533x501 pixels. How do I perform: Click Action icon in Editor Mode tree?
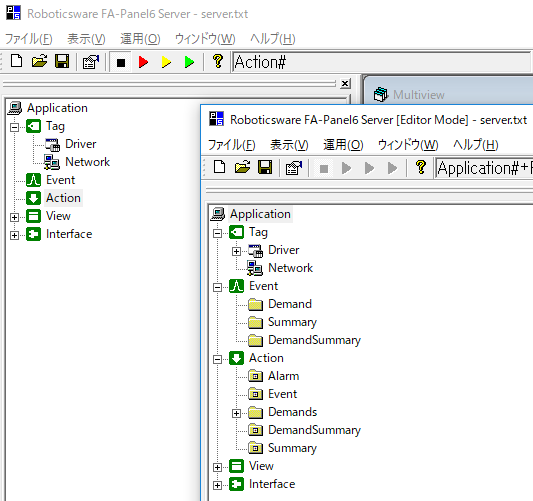(x=236, y=358)
